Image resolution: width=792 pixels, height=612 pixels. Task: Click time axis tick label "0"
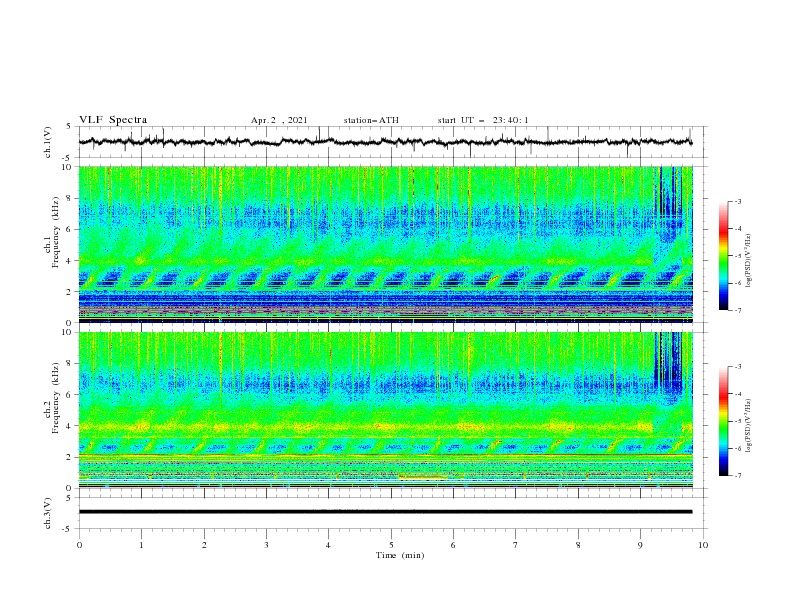79,545
